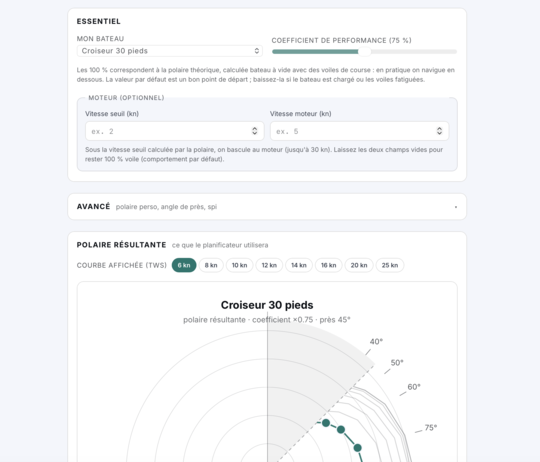Click the first green polar data point
The width and height of the screenshot is (540, 462).
coord(326,423)
